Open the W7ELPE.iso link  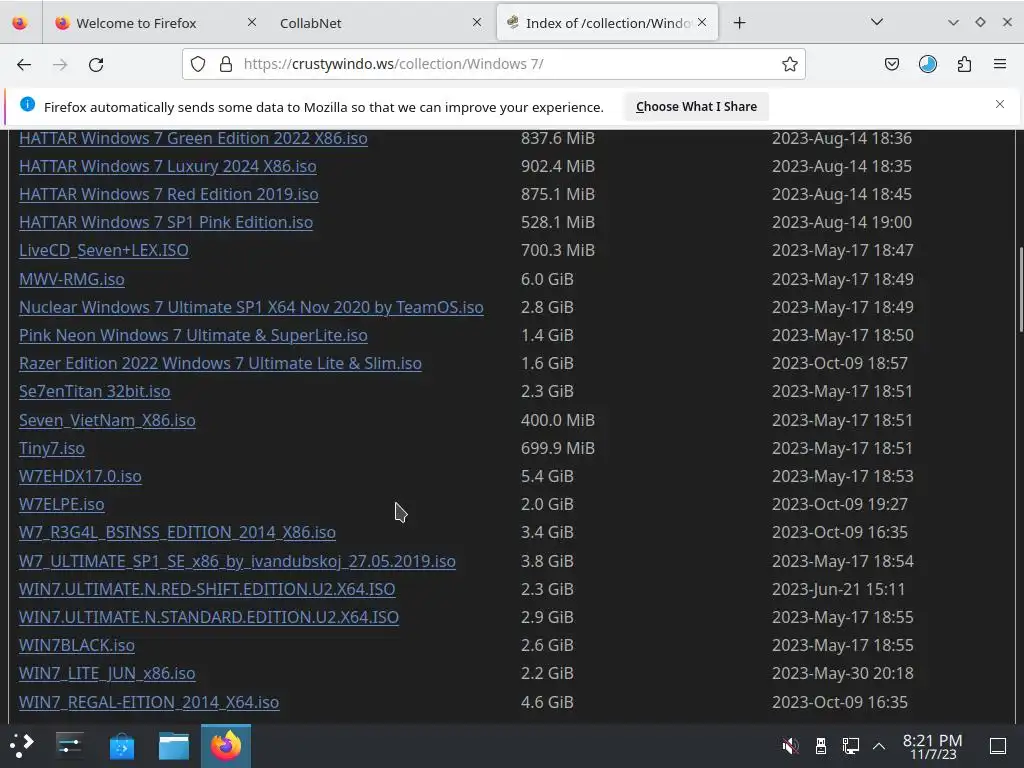click(x=61, y=505)
